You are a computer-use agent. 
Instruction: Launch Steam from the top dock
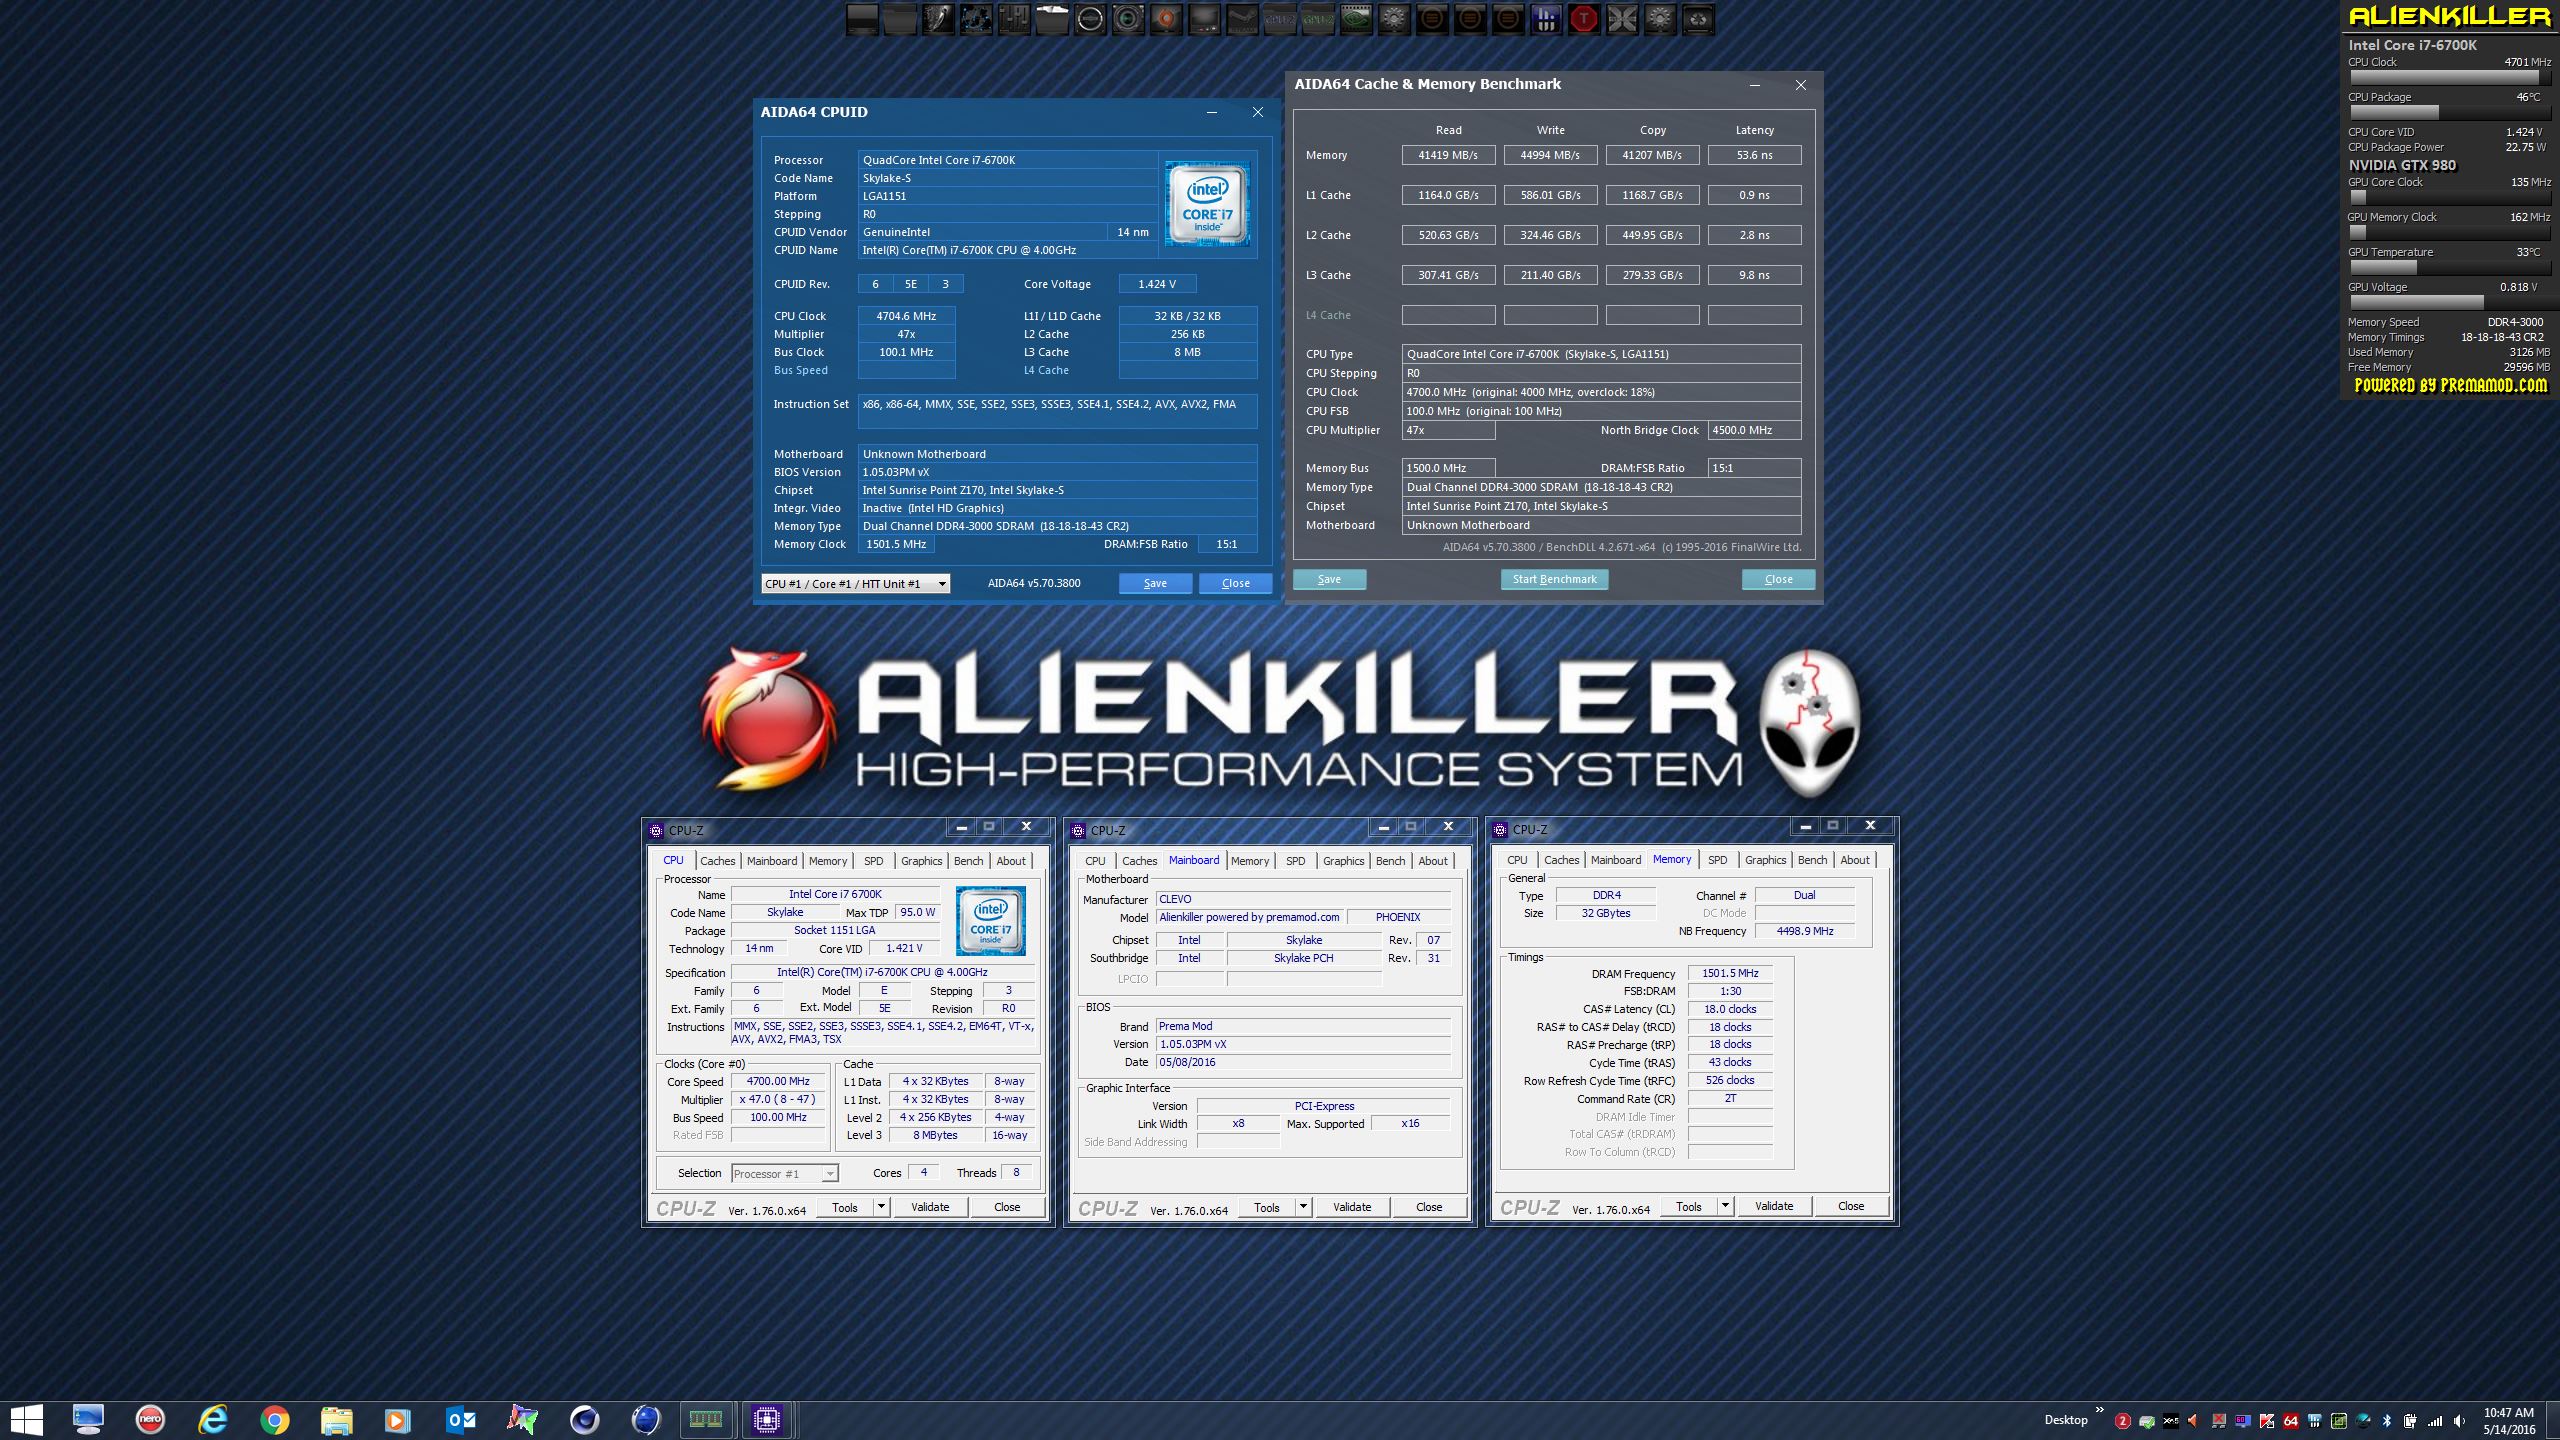1242,20
